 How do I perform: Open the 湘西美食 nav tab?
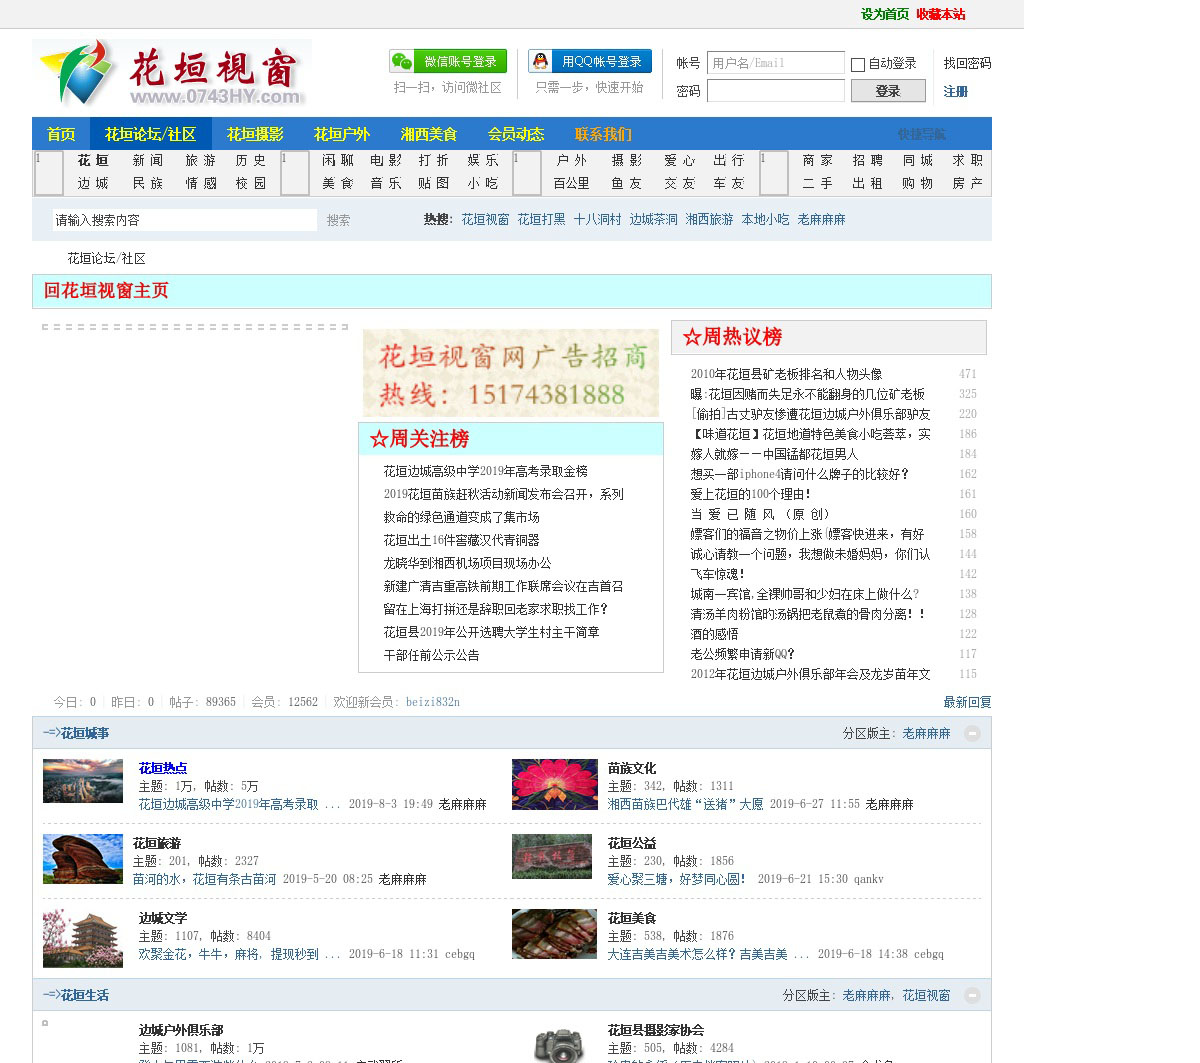click(x=428, y=134)
